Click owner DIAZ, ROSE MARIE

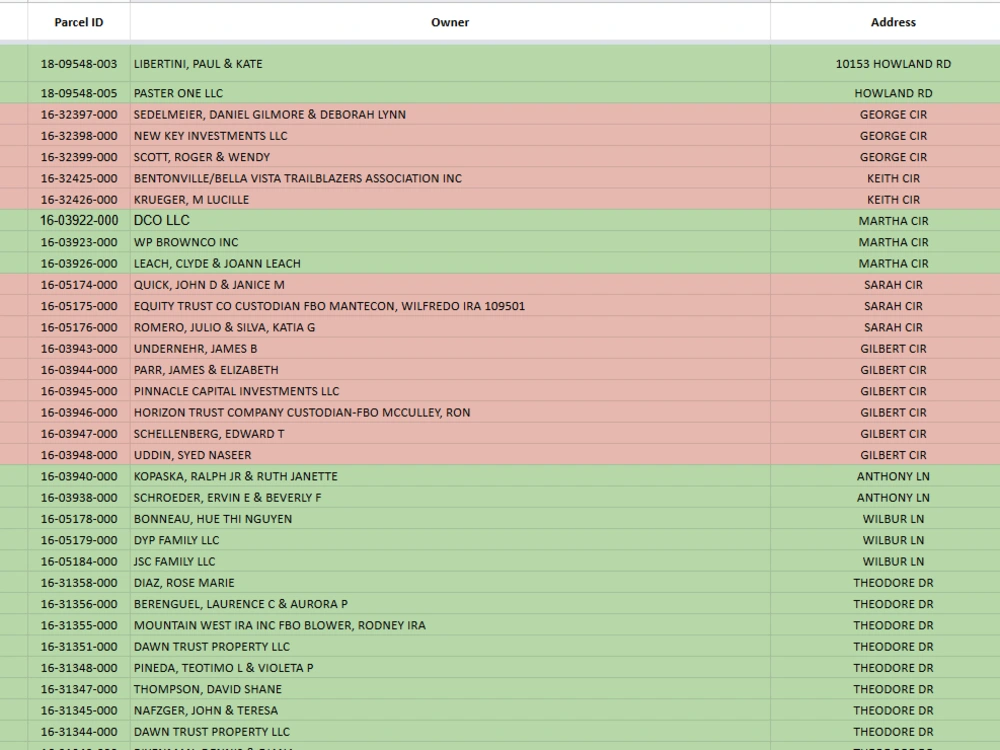(x=450, y=583)
